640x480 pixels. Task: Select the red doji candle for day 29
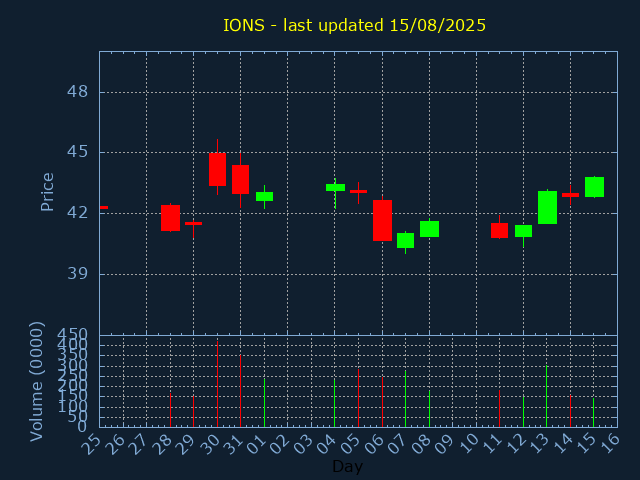(x=193, y=223)
